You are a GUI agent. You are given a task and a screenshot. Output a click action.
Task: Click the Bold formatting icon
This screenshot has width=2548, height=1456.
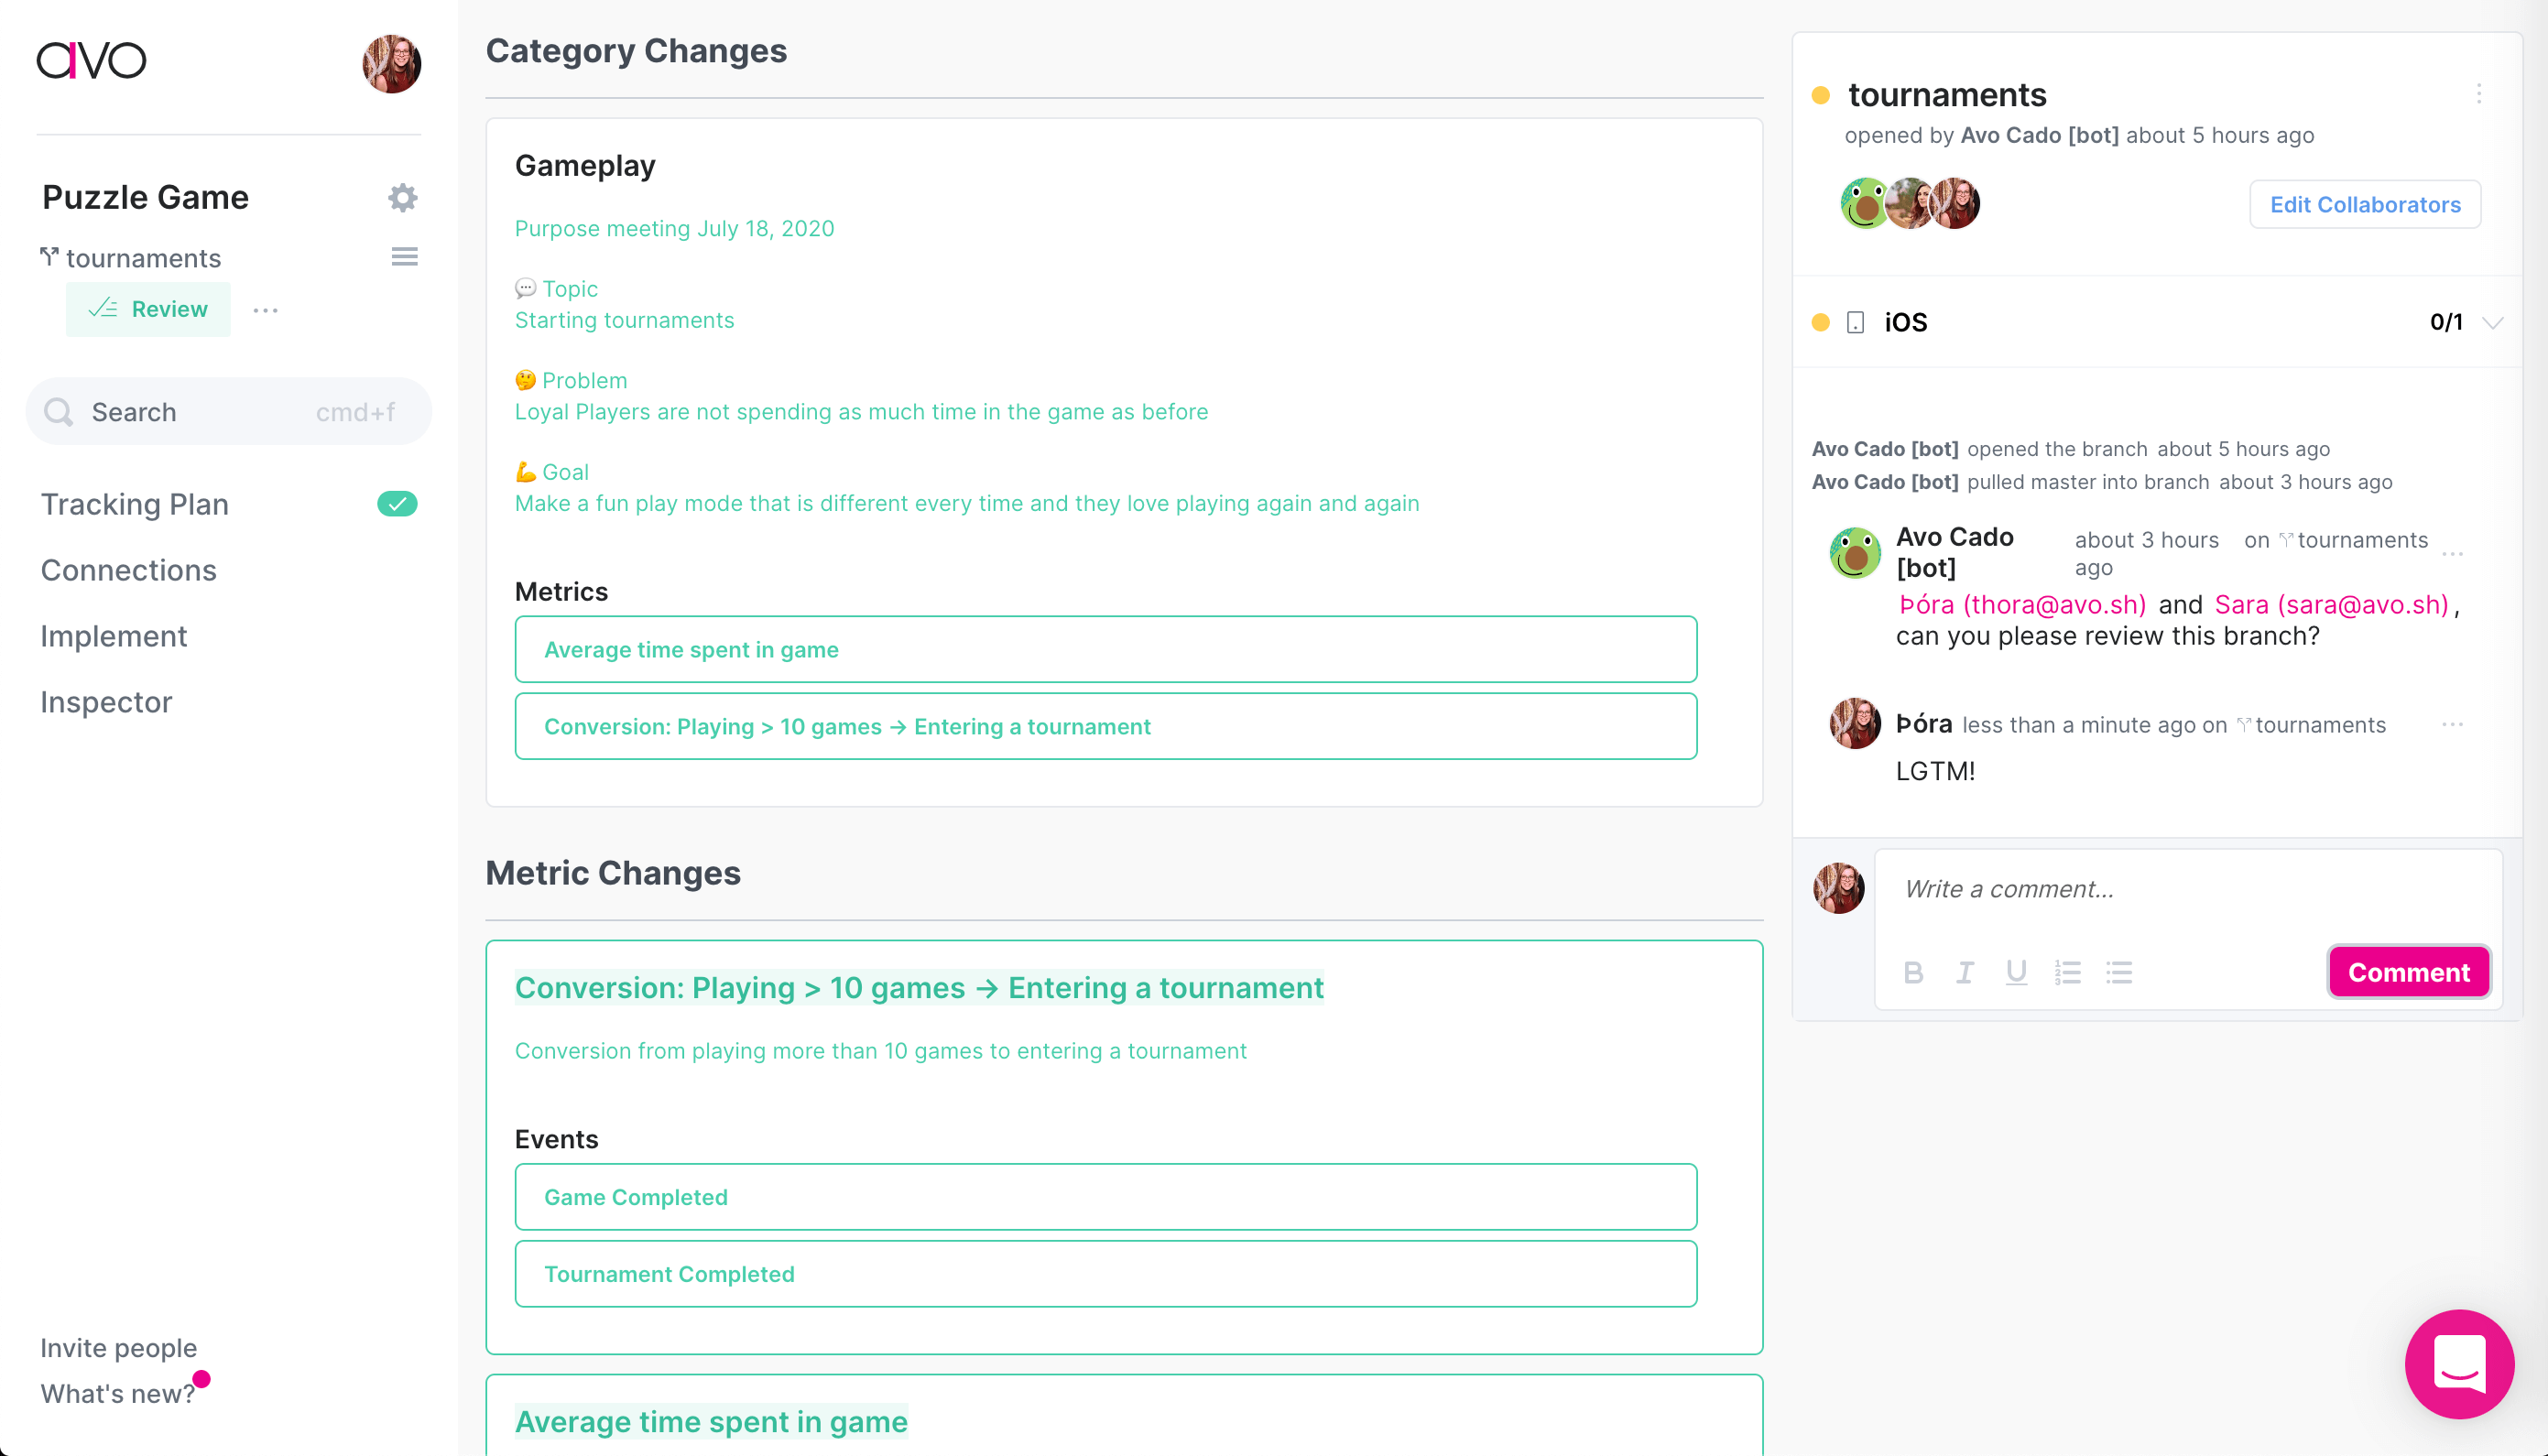1913,972
